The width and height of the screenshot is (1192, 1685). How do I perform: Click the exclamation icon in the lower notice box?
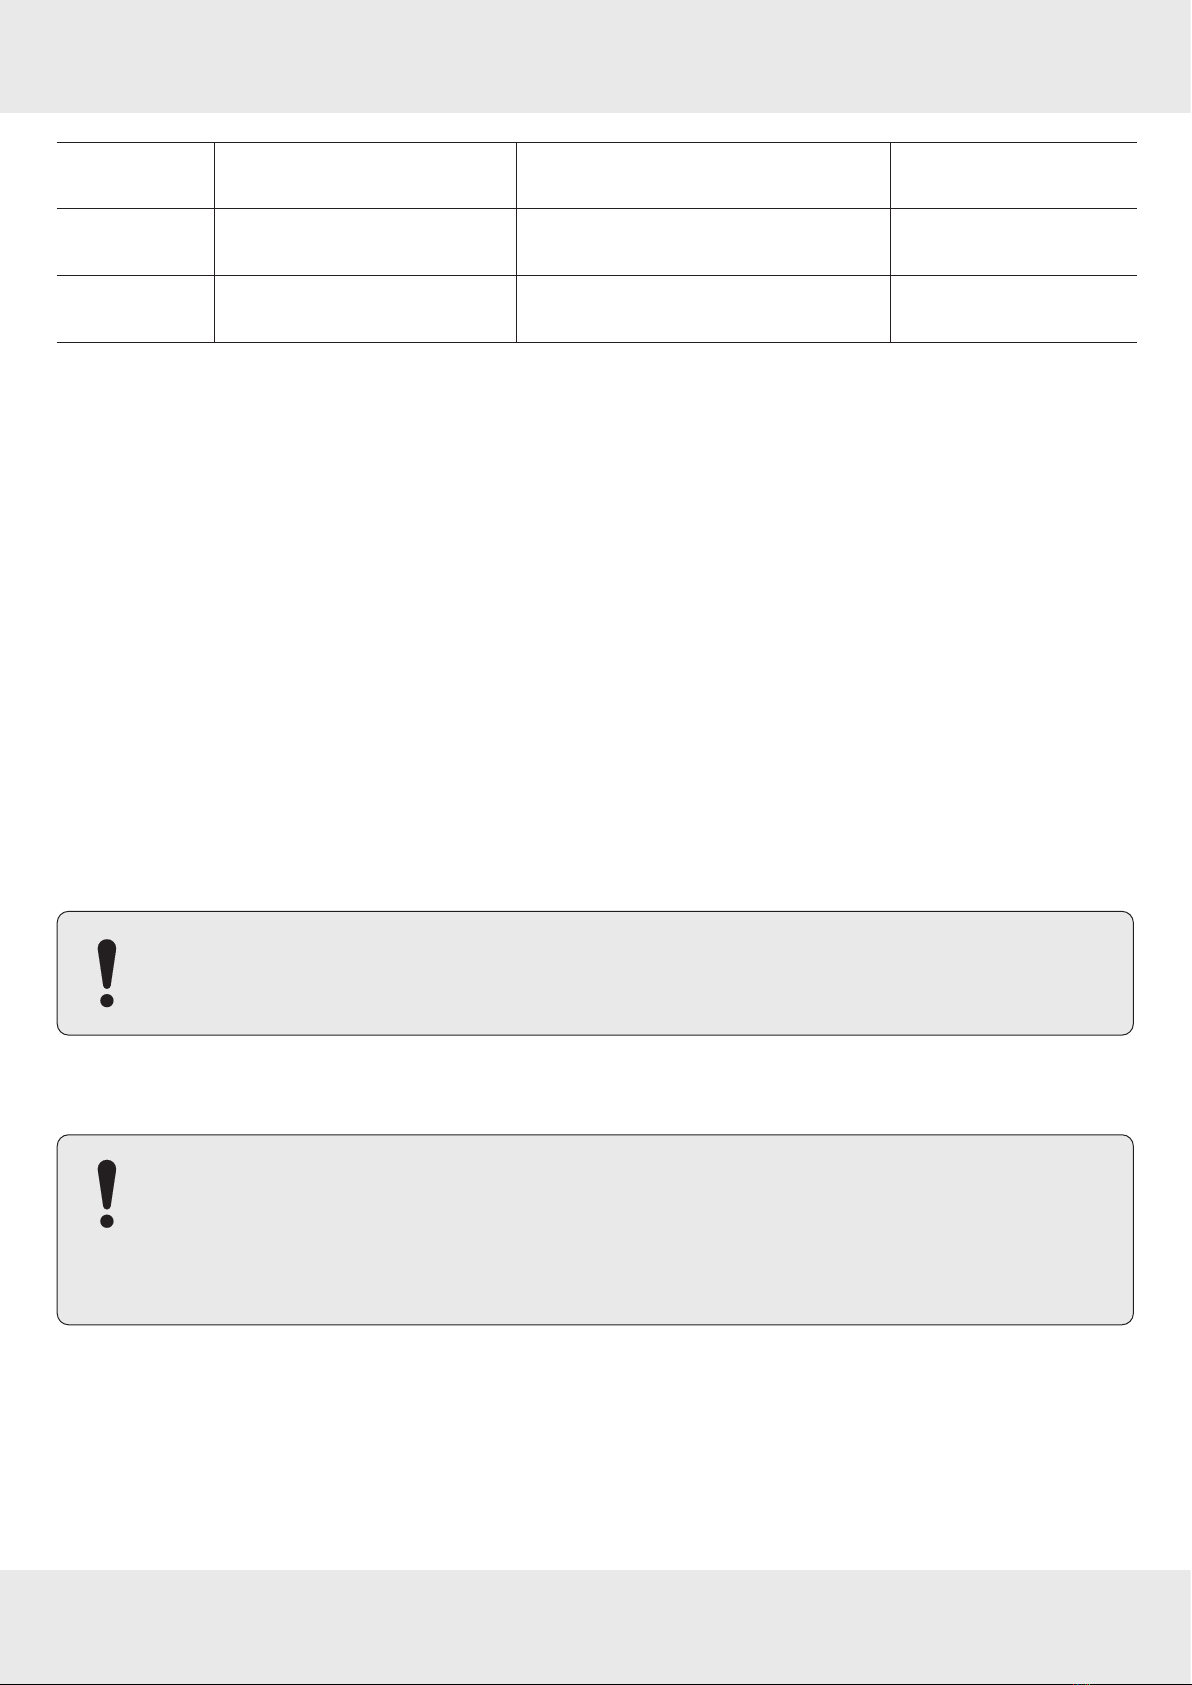[x=106, y=1194]
